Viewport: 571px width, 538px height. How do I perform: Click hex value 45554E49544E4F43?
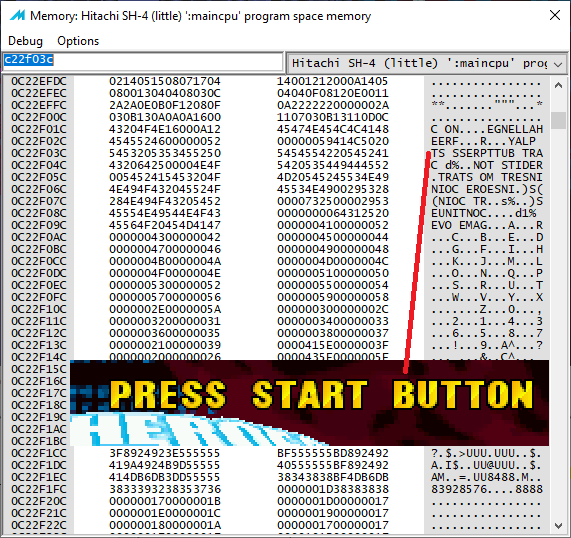coord(165,213)
